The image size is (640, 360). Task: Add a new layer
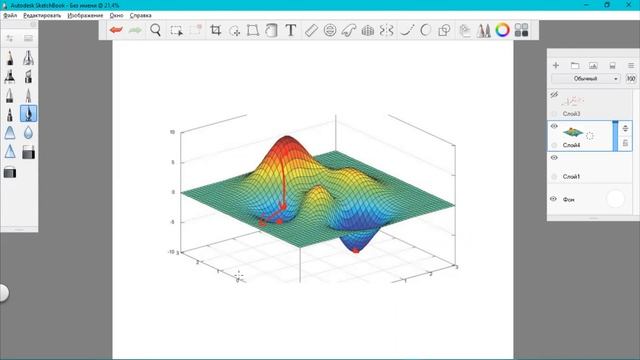(556, 65)
